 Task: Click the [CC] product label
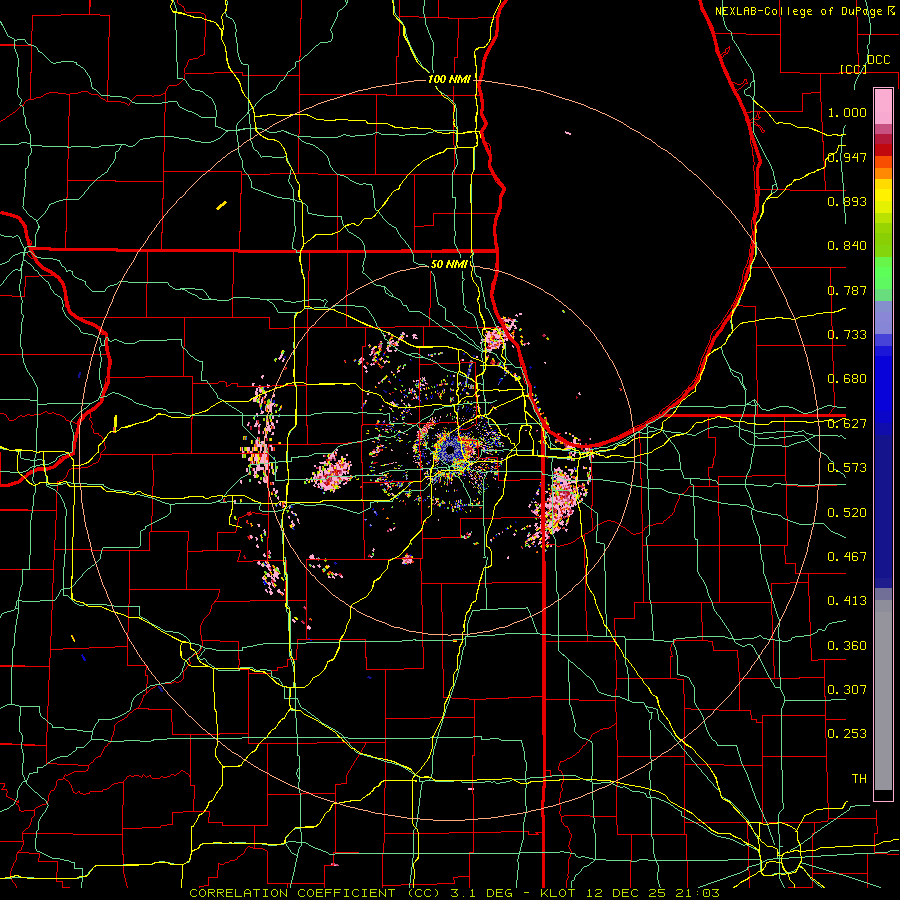(853, 69)
